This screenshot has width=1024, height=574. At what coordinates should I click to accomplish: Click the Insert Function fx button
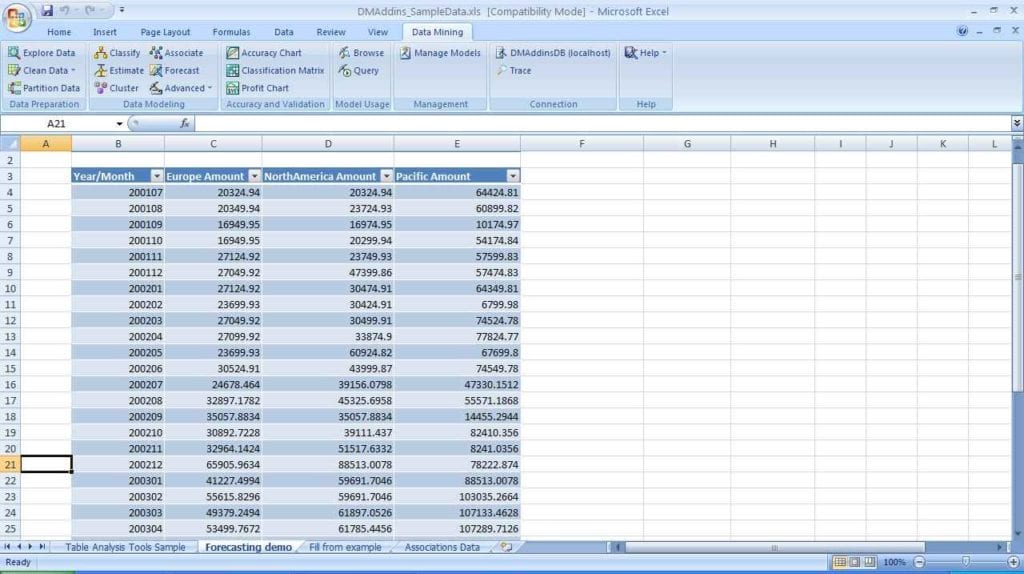coord(184,123)
